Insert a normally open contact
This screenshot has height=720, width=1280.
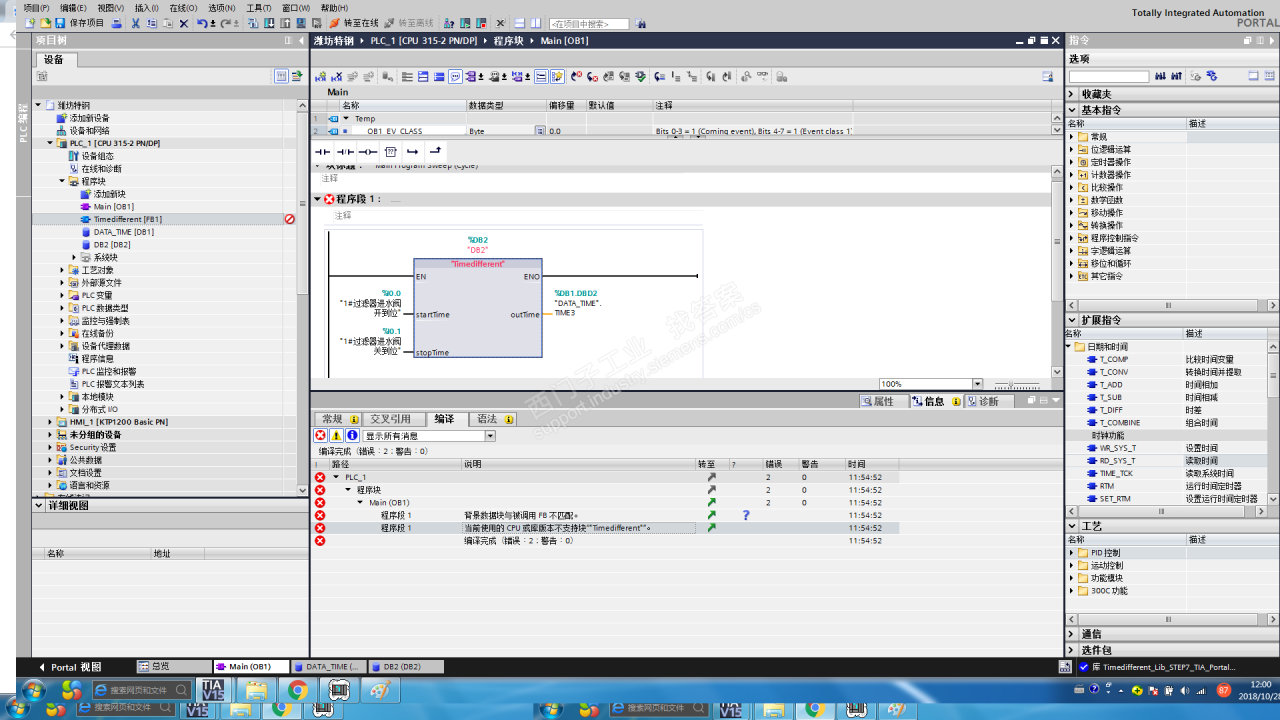(322, 152)
